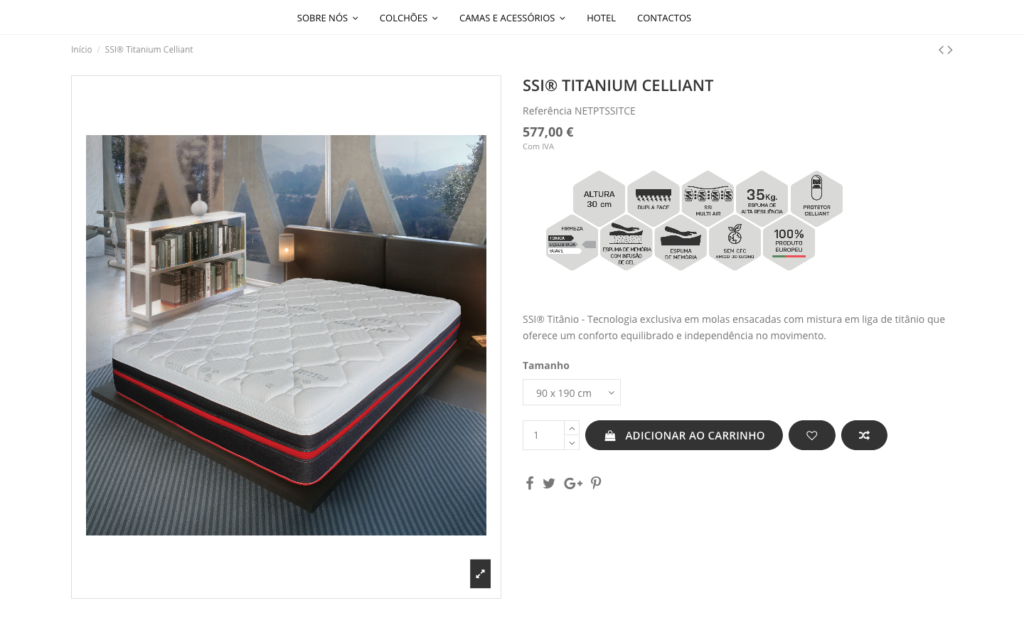Go to next product arrow
The height and width of the screenshot is (640, 1024).
click(950, 50)
